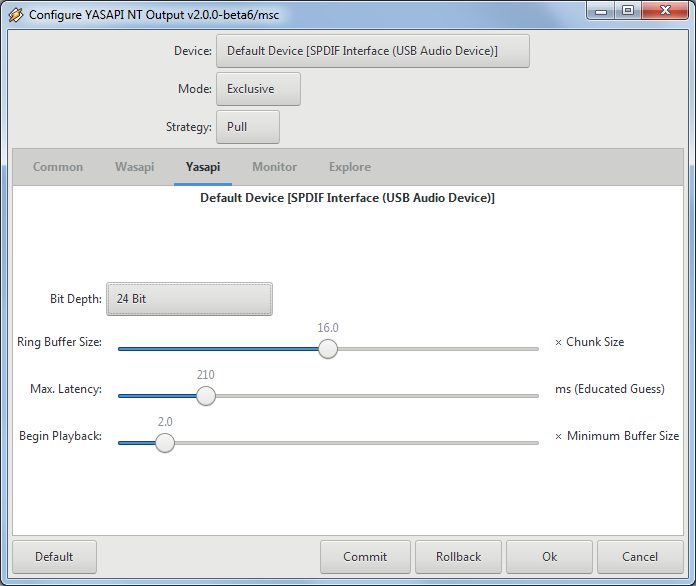Open the Device selection dropdown

coord(372,51)
